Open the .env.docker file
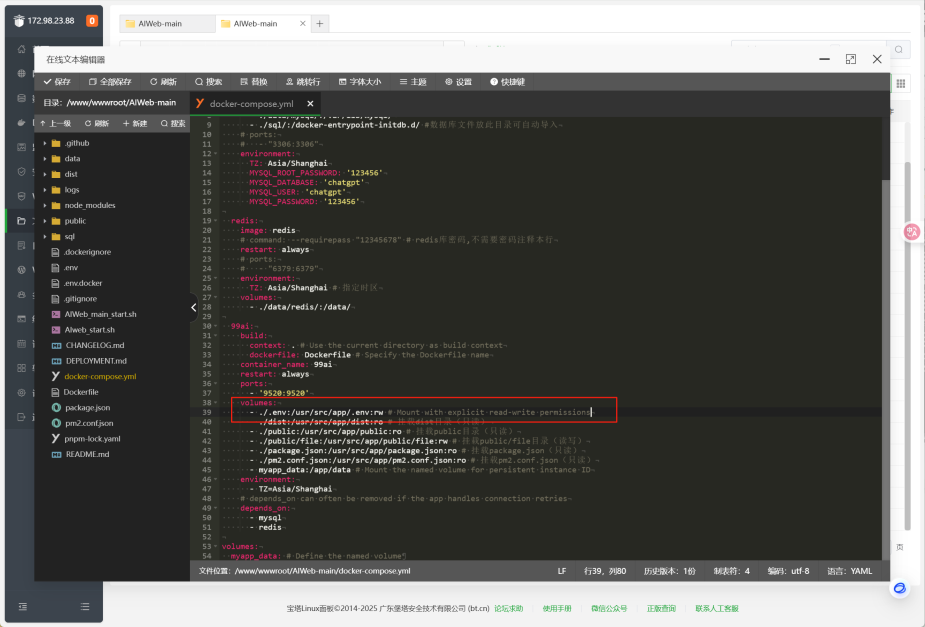The image size is (925, 627). (82, 283)
